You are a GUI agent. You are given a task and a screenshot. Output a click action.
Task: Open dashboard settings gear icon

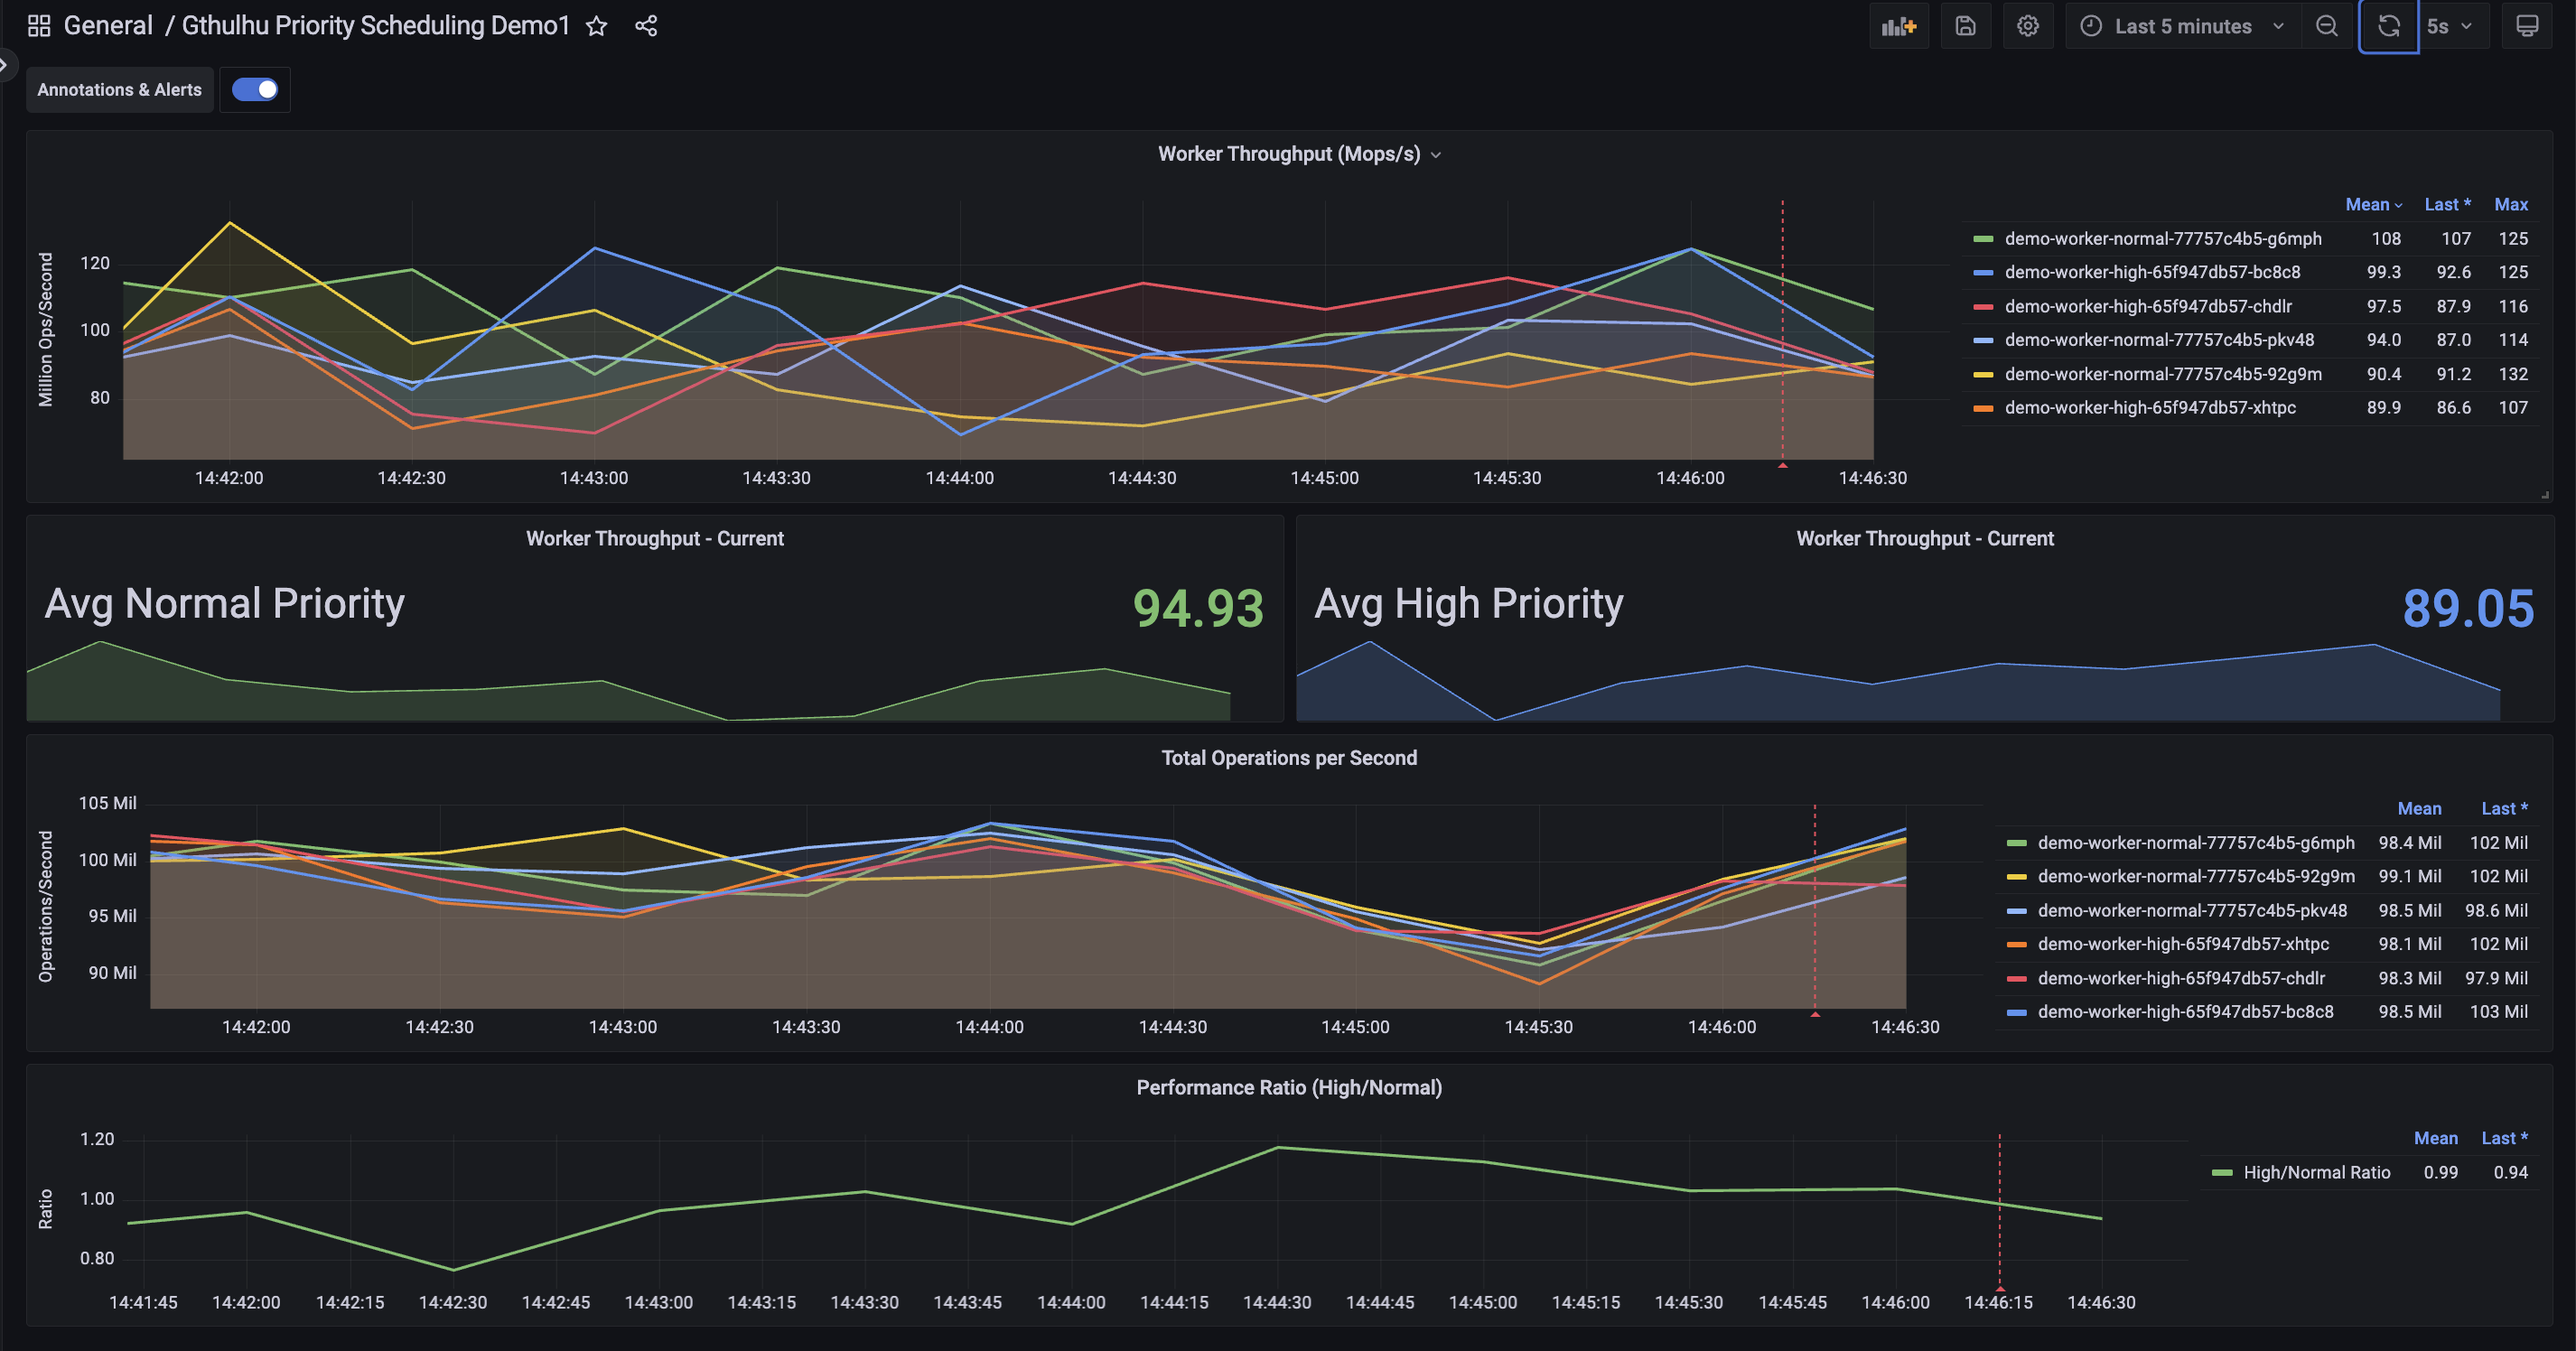click(x=2027, y=26)
